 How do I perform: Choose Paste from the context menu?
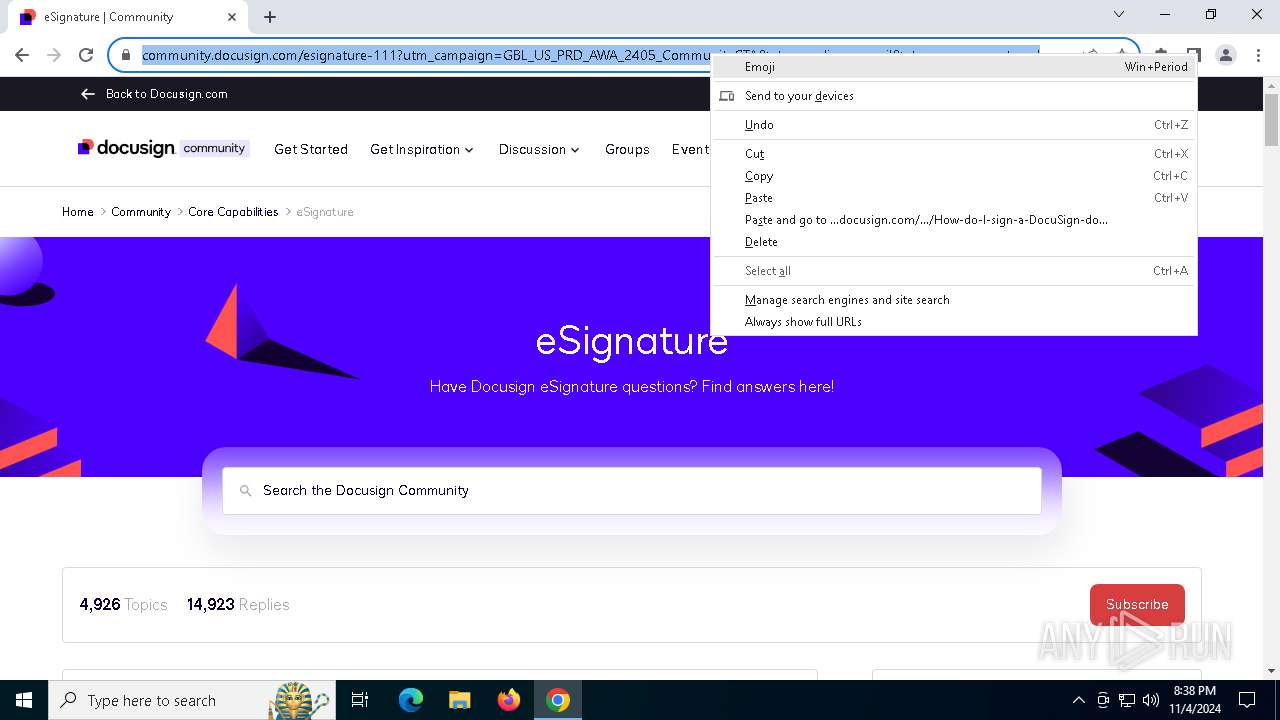[954, 198]
